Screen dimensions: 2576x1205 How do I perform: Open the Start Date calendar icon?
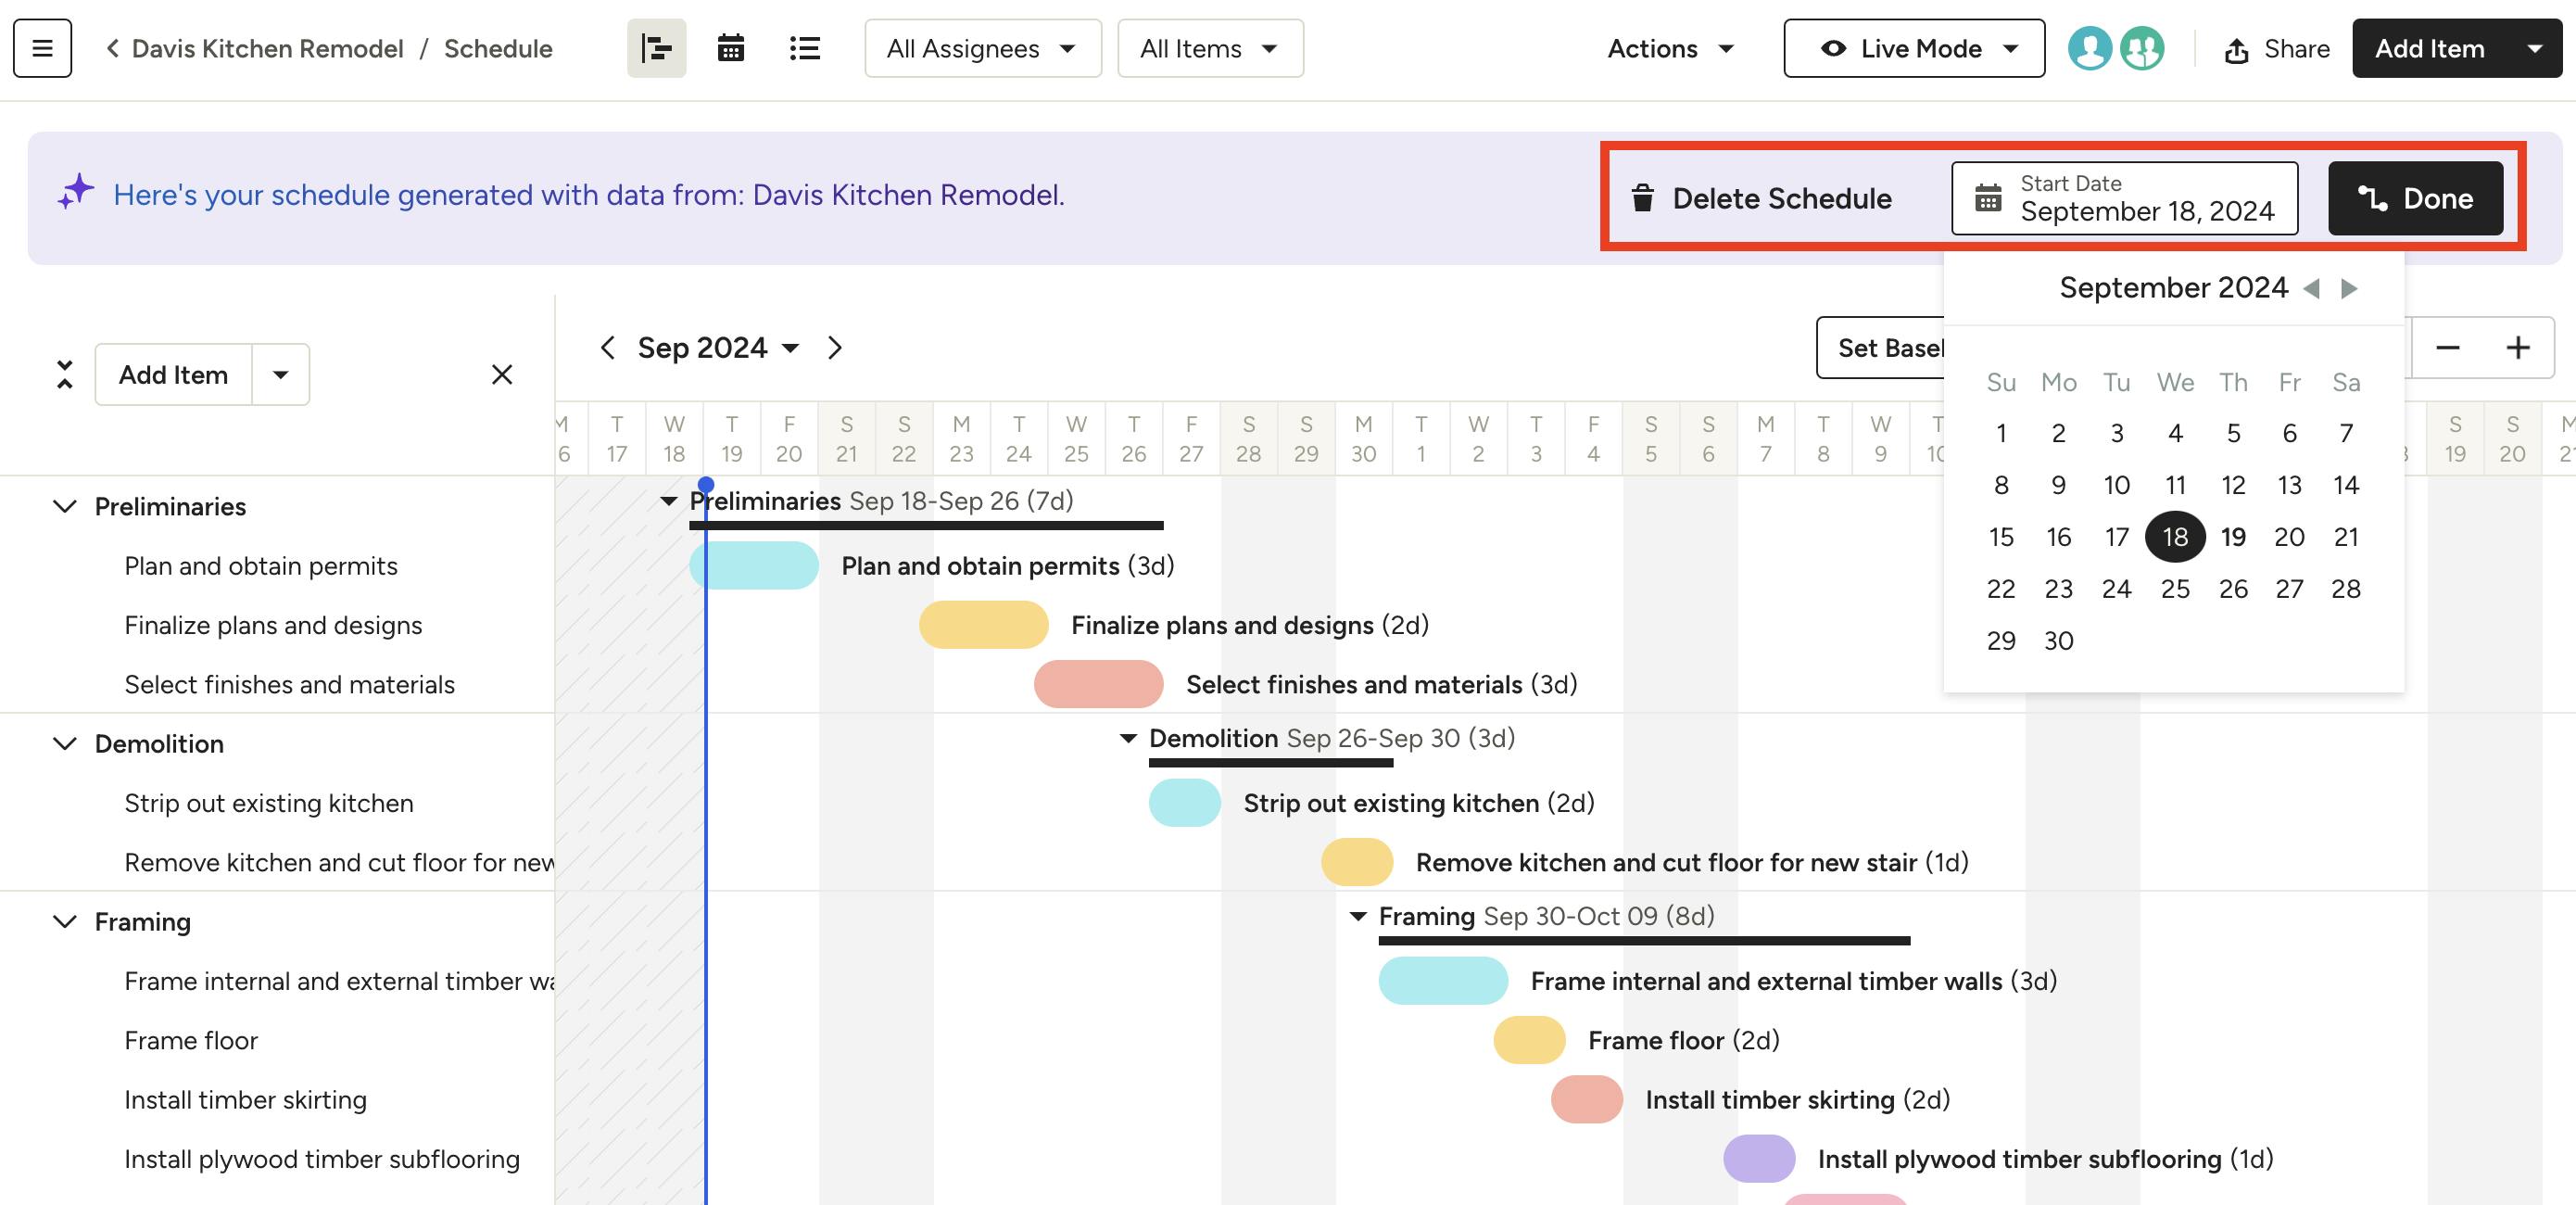1986,197
